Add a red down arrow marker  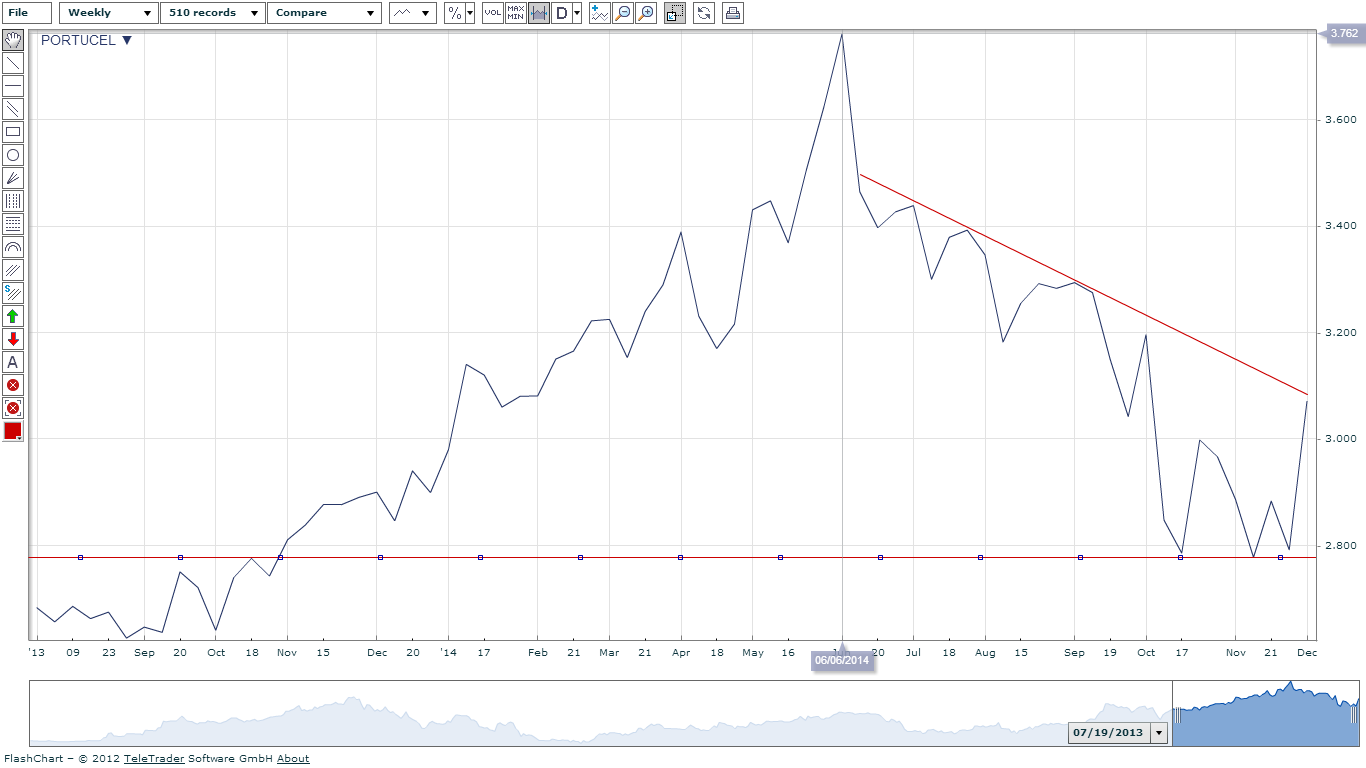13,339
